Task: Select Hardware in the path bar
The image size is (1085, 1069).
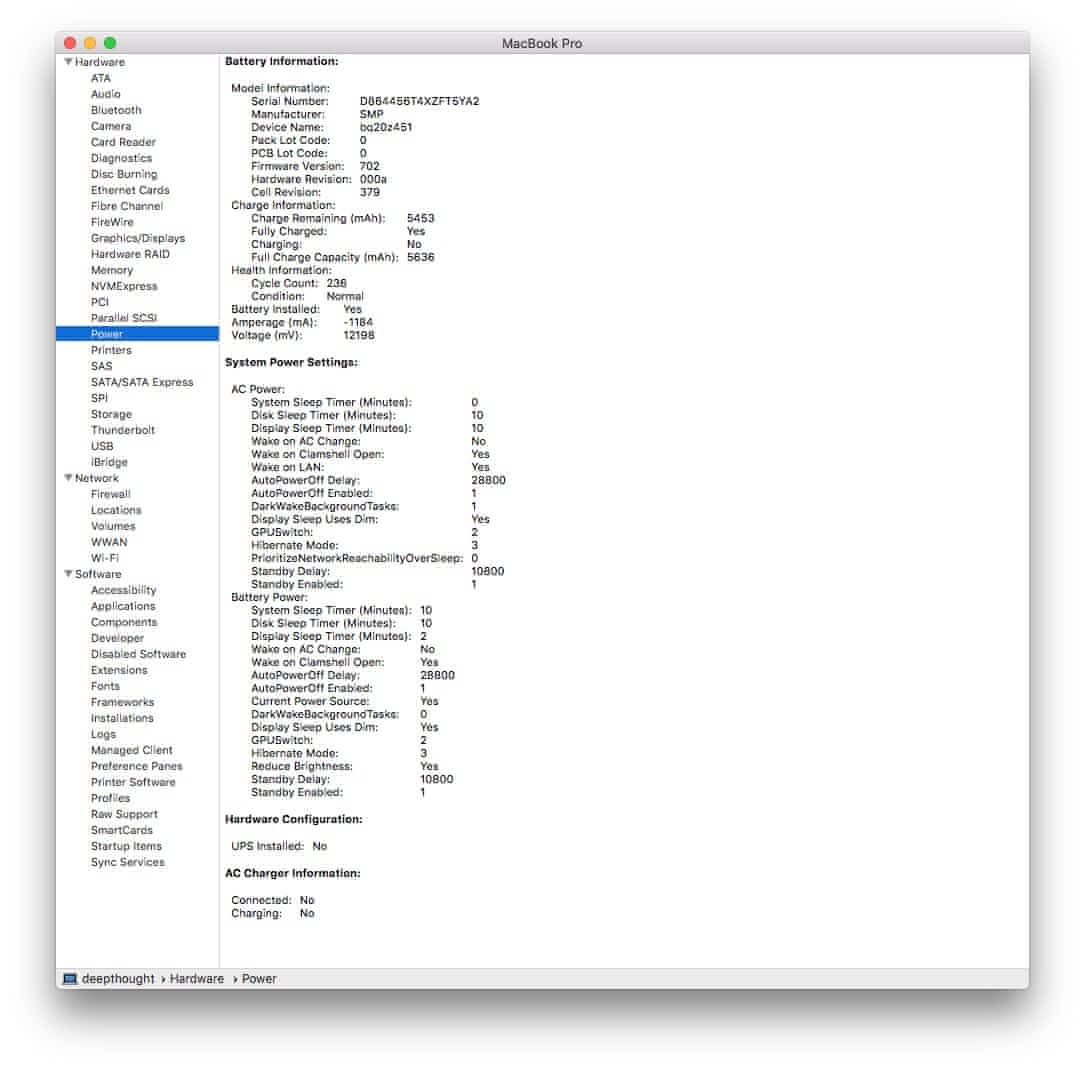Action: pos(197,978)
